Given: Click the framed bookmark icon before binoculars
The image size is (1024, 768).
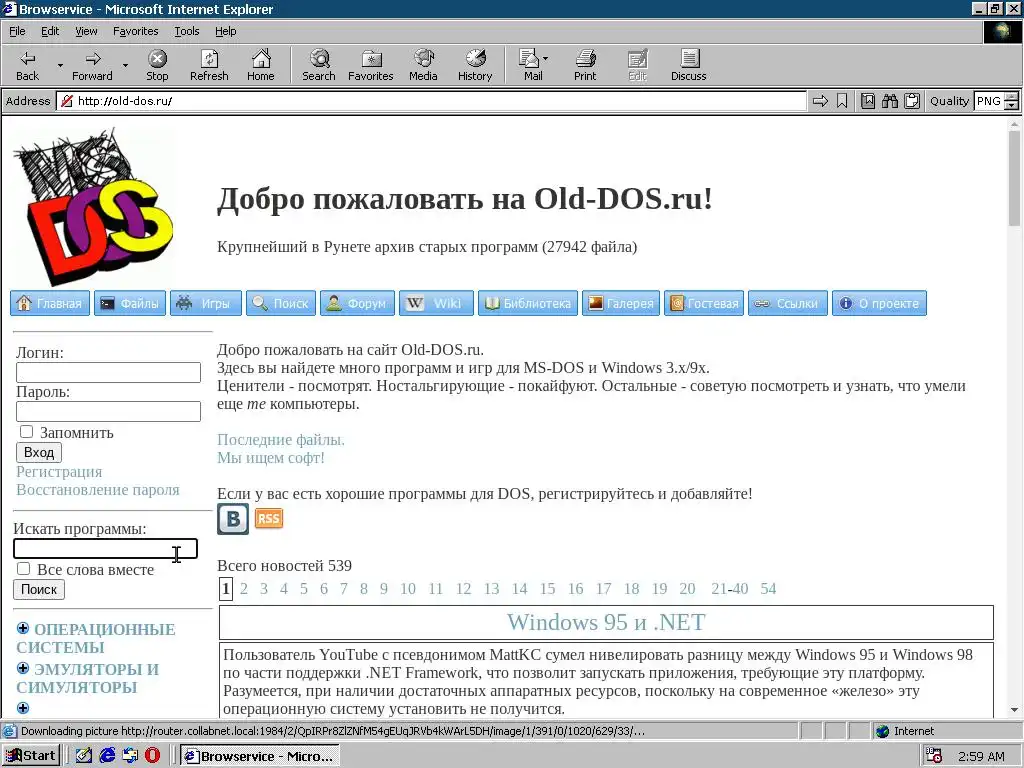Looking at the screenshot, I should [x=868, y=101].
